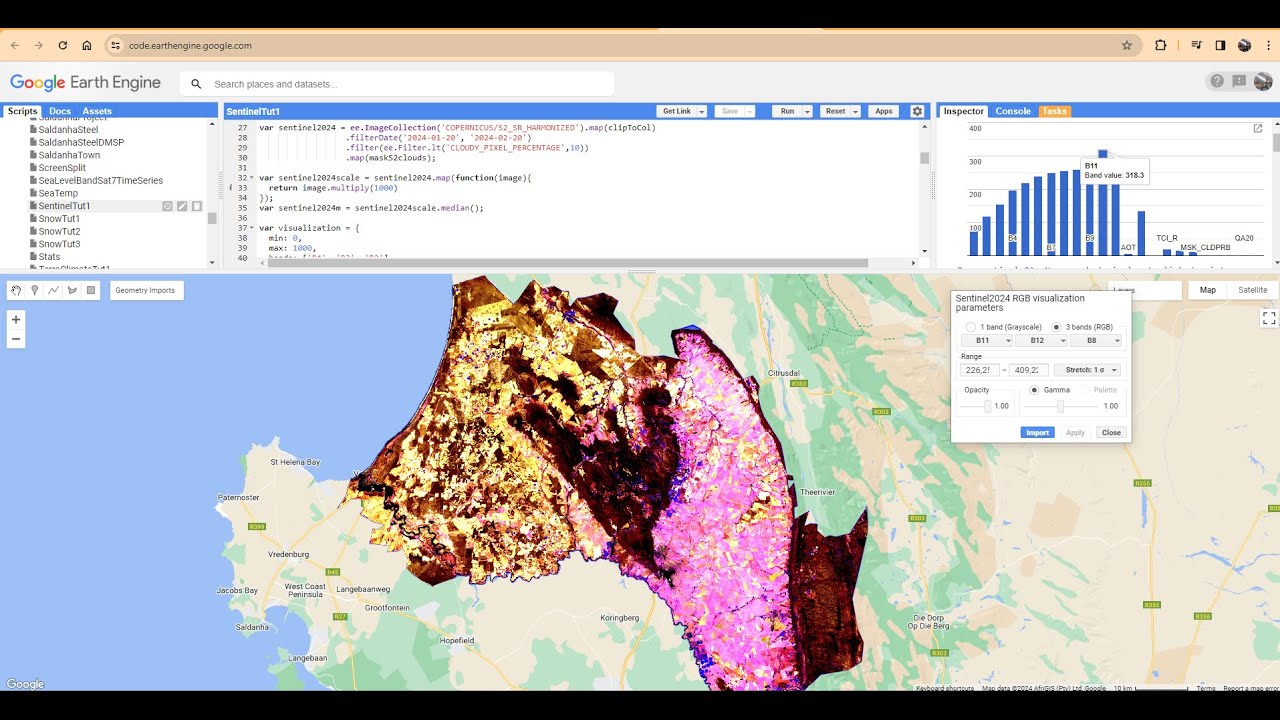Close the visualization parameters dialog
Viewport: 1280px width, 720px height.
1111,433
